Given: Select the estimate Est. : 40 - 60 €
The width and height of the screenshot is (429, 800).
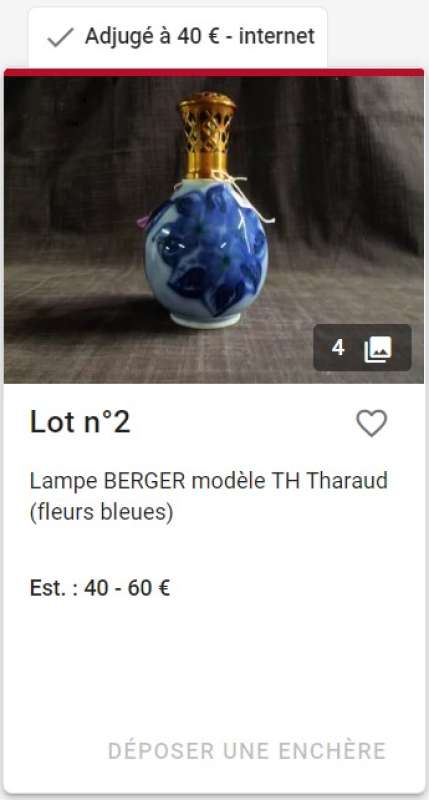Looking at the screenshot, I should point(100,588).
